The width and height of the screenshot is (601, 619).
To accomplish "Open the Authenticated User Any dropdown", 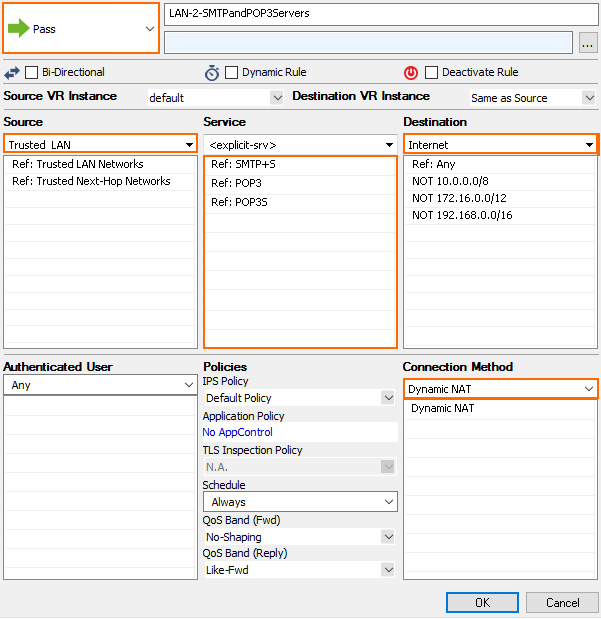I will tap(100, 385).
